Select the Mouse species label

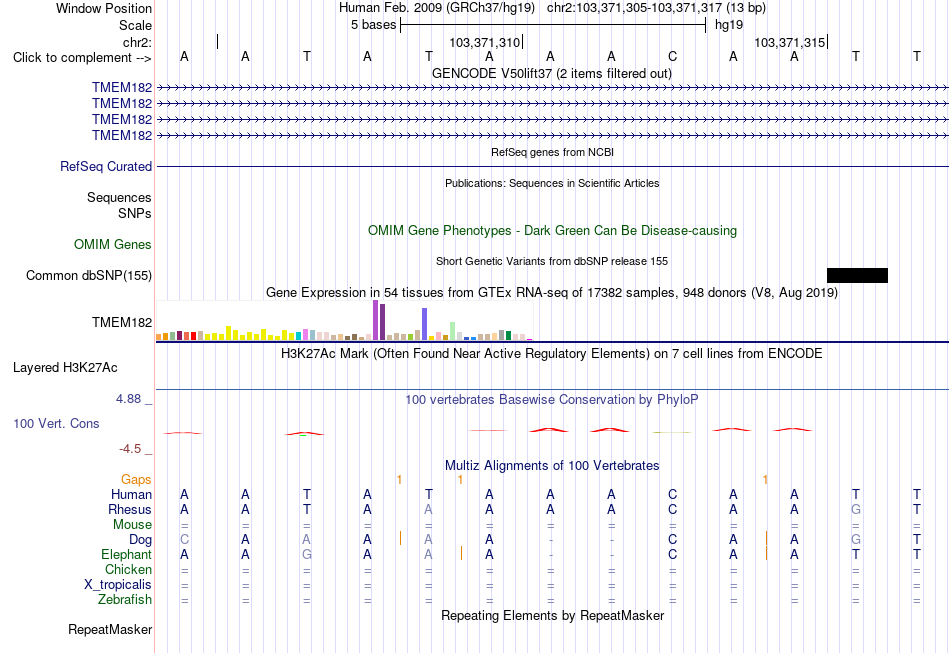tap(132, 525)
